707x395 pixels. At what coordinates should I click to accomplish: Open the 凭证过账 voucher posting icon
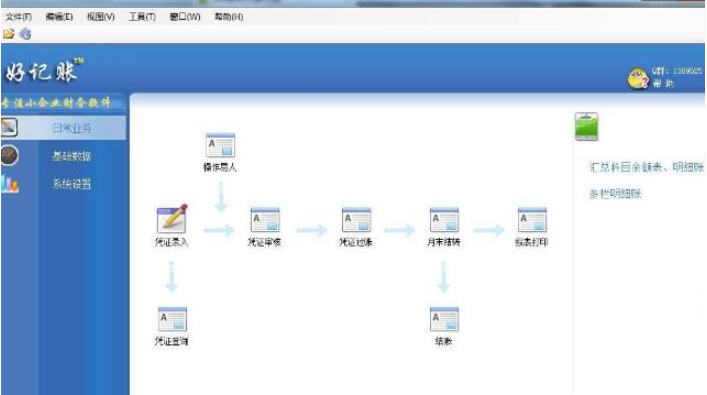(356, 220)
